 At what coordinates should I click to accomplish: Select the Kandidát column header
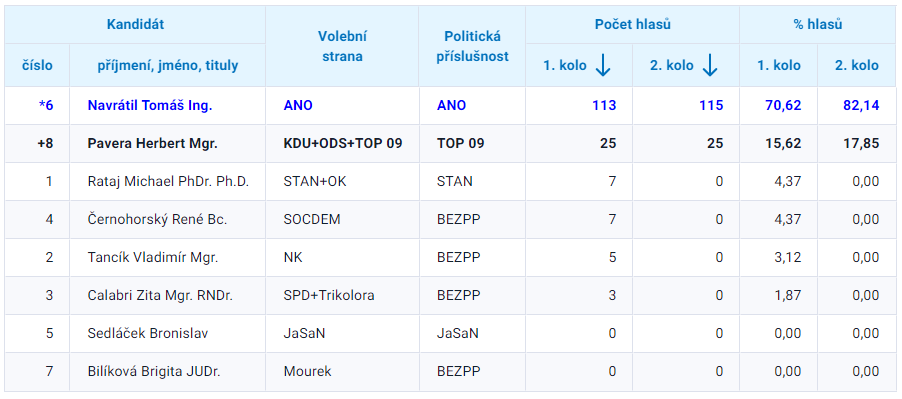[135, 24]
